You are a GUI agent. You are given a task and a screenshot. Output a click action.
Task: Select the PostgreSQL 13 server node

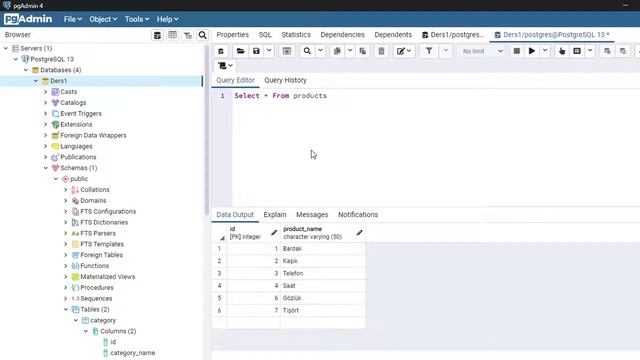[52, 59]
